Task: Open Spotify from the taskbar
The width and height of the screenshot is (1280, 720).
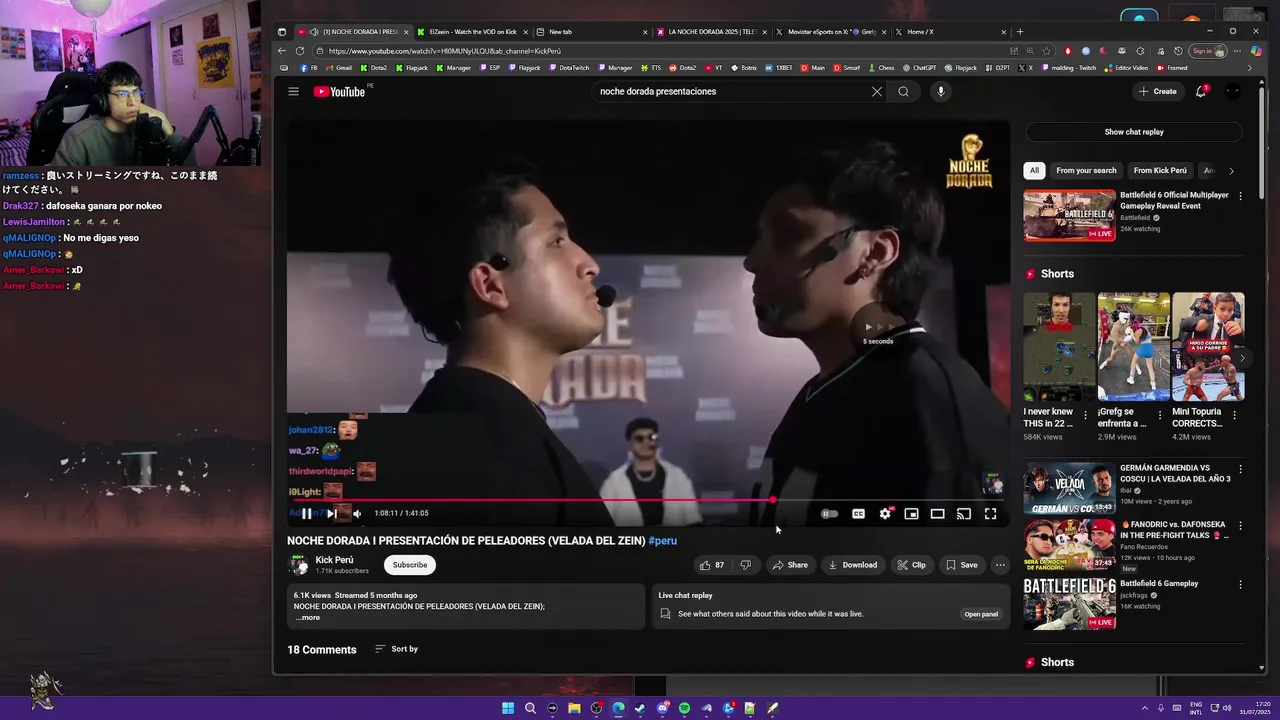Action: coord(684,708)
